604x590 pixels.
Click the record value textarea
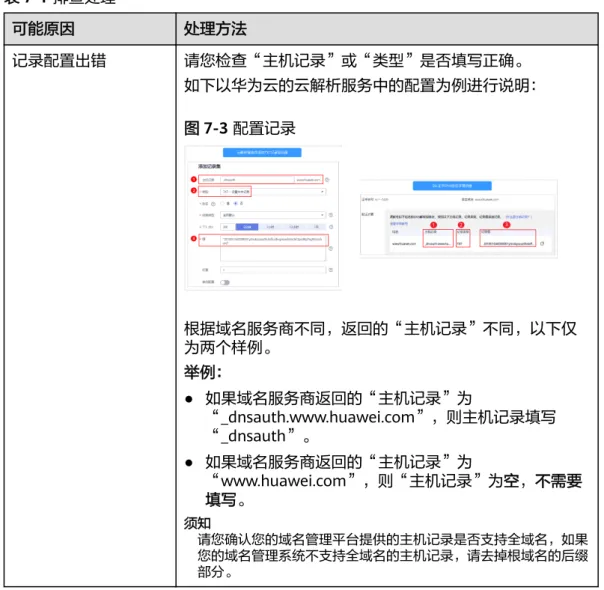[x=273, y=248]
